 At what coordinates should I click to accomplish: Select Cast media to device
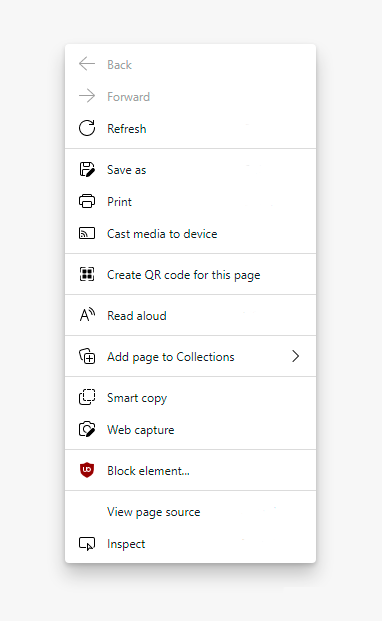[x=190, y=234]
